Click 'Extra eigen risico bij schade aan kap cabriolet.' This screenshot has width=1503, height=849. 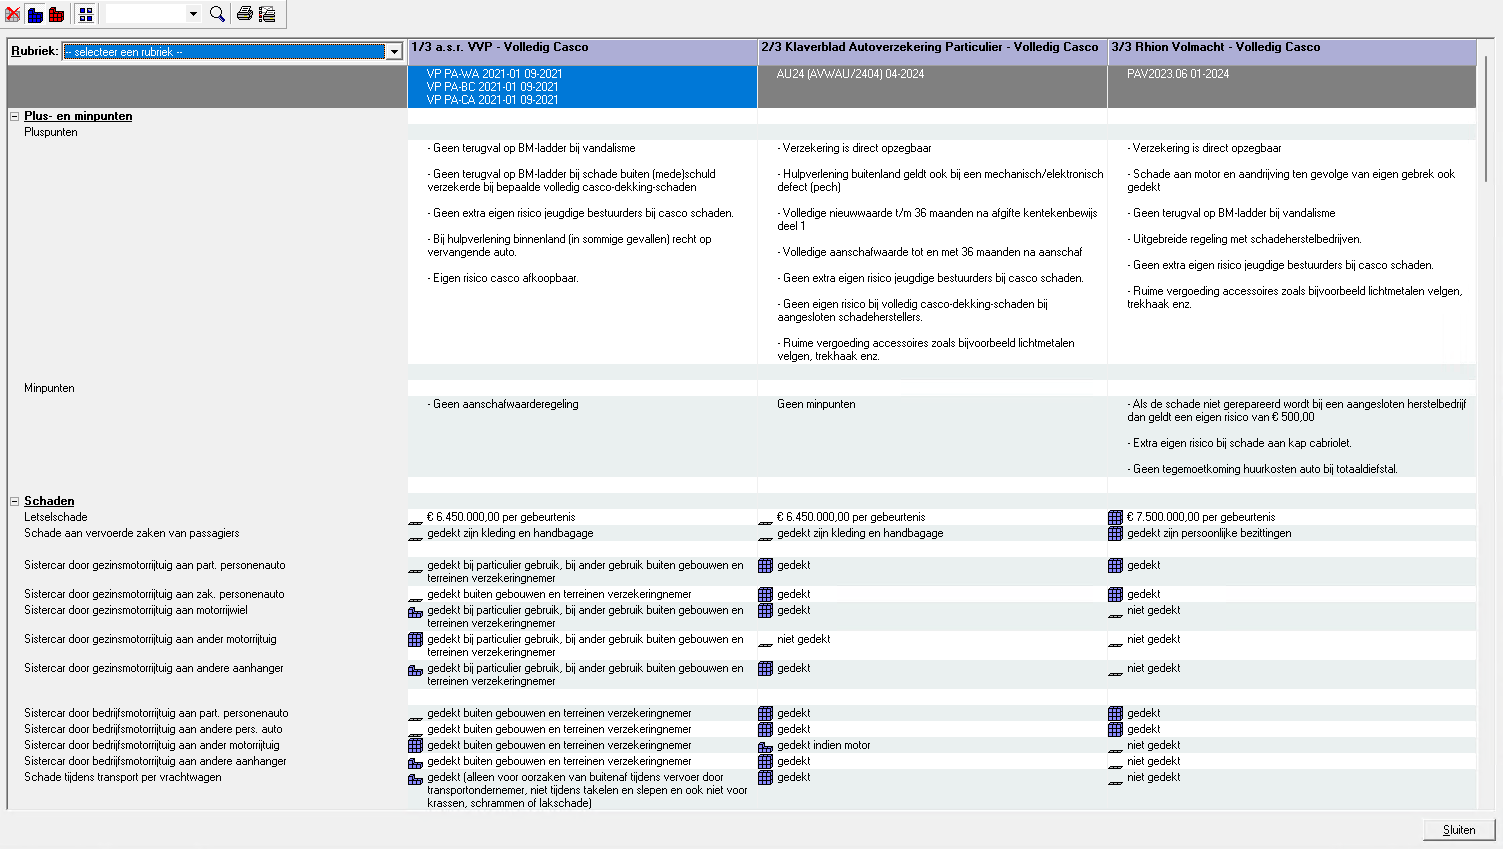click(x=1239, y=443)
